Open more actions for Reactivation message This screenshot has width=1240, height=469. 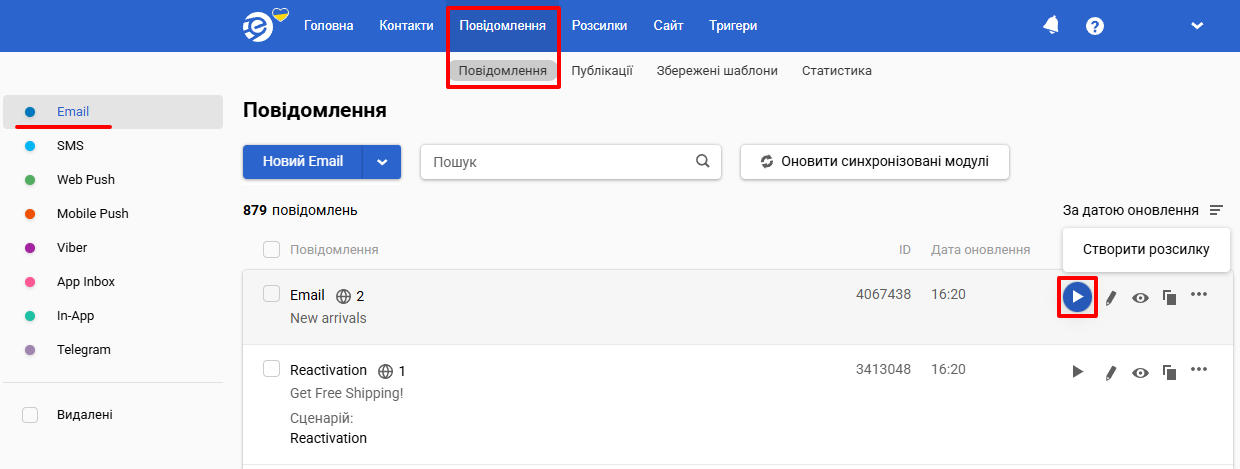point(1200,369)
